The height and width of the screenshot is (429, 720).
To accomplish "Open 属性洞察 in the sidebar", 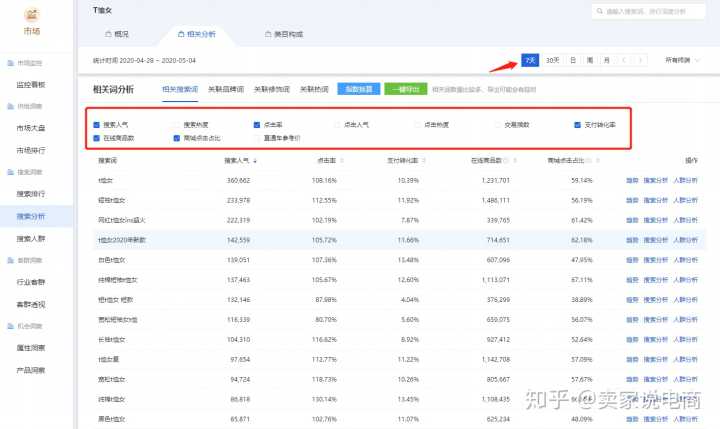I will tap(31, 348).
